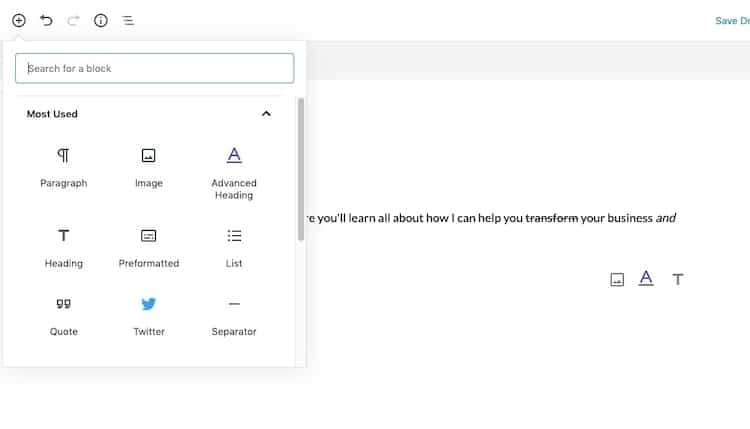Add a Preformatted block
Screen dimensions: 750x429
point(149,248)
